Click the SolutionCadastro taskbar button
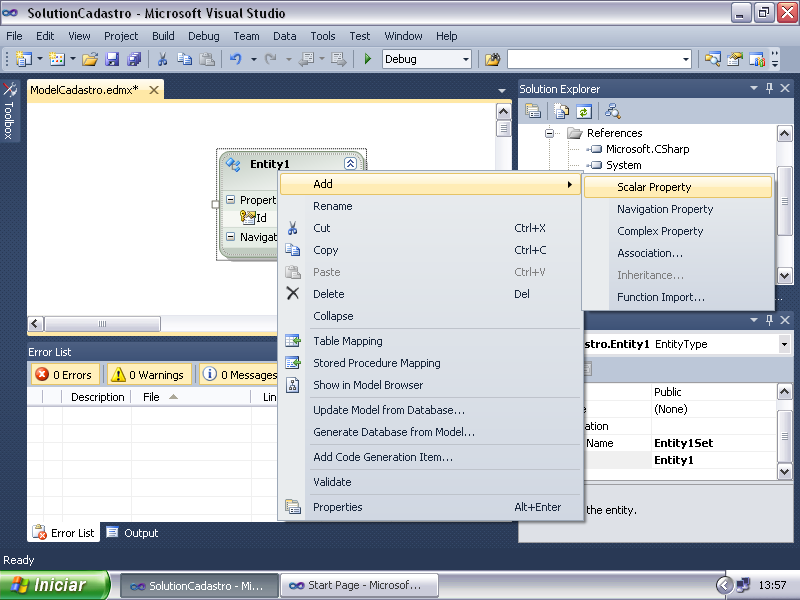 [x=199, y=585]
